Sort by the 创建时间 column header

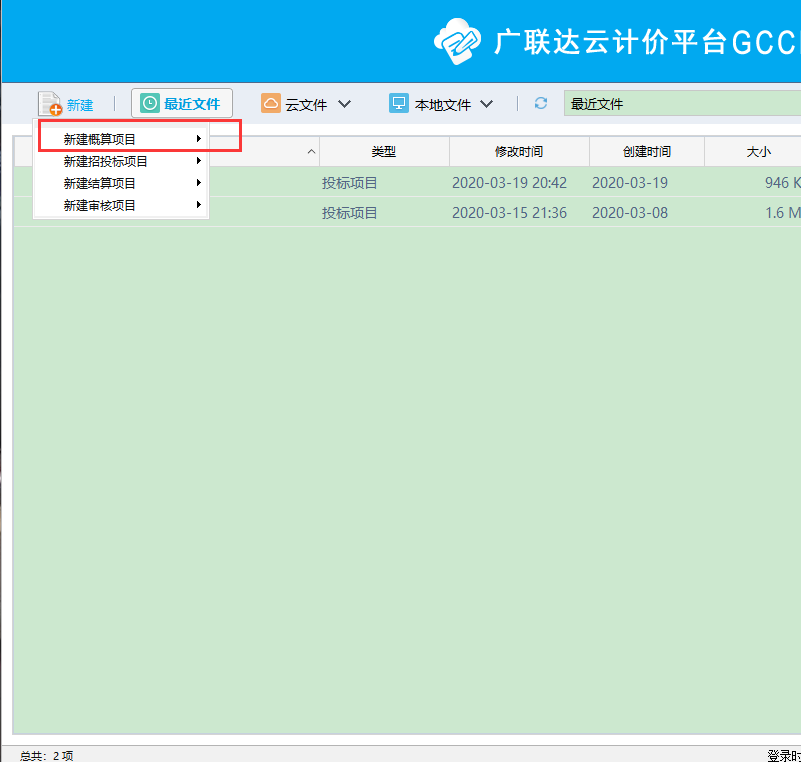pos(647,152)
